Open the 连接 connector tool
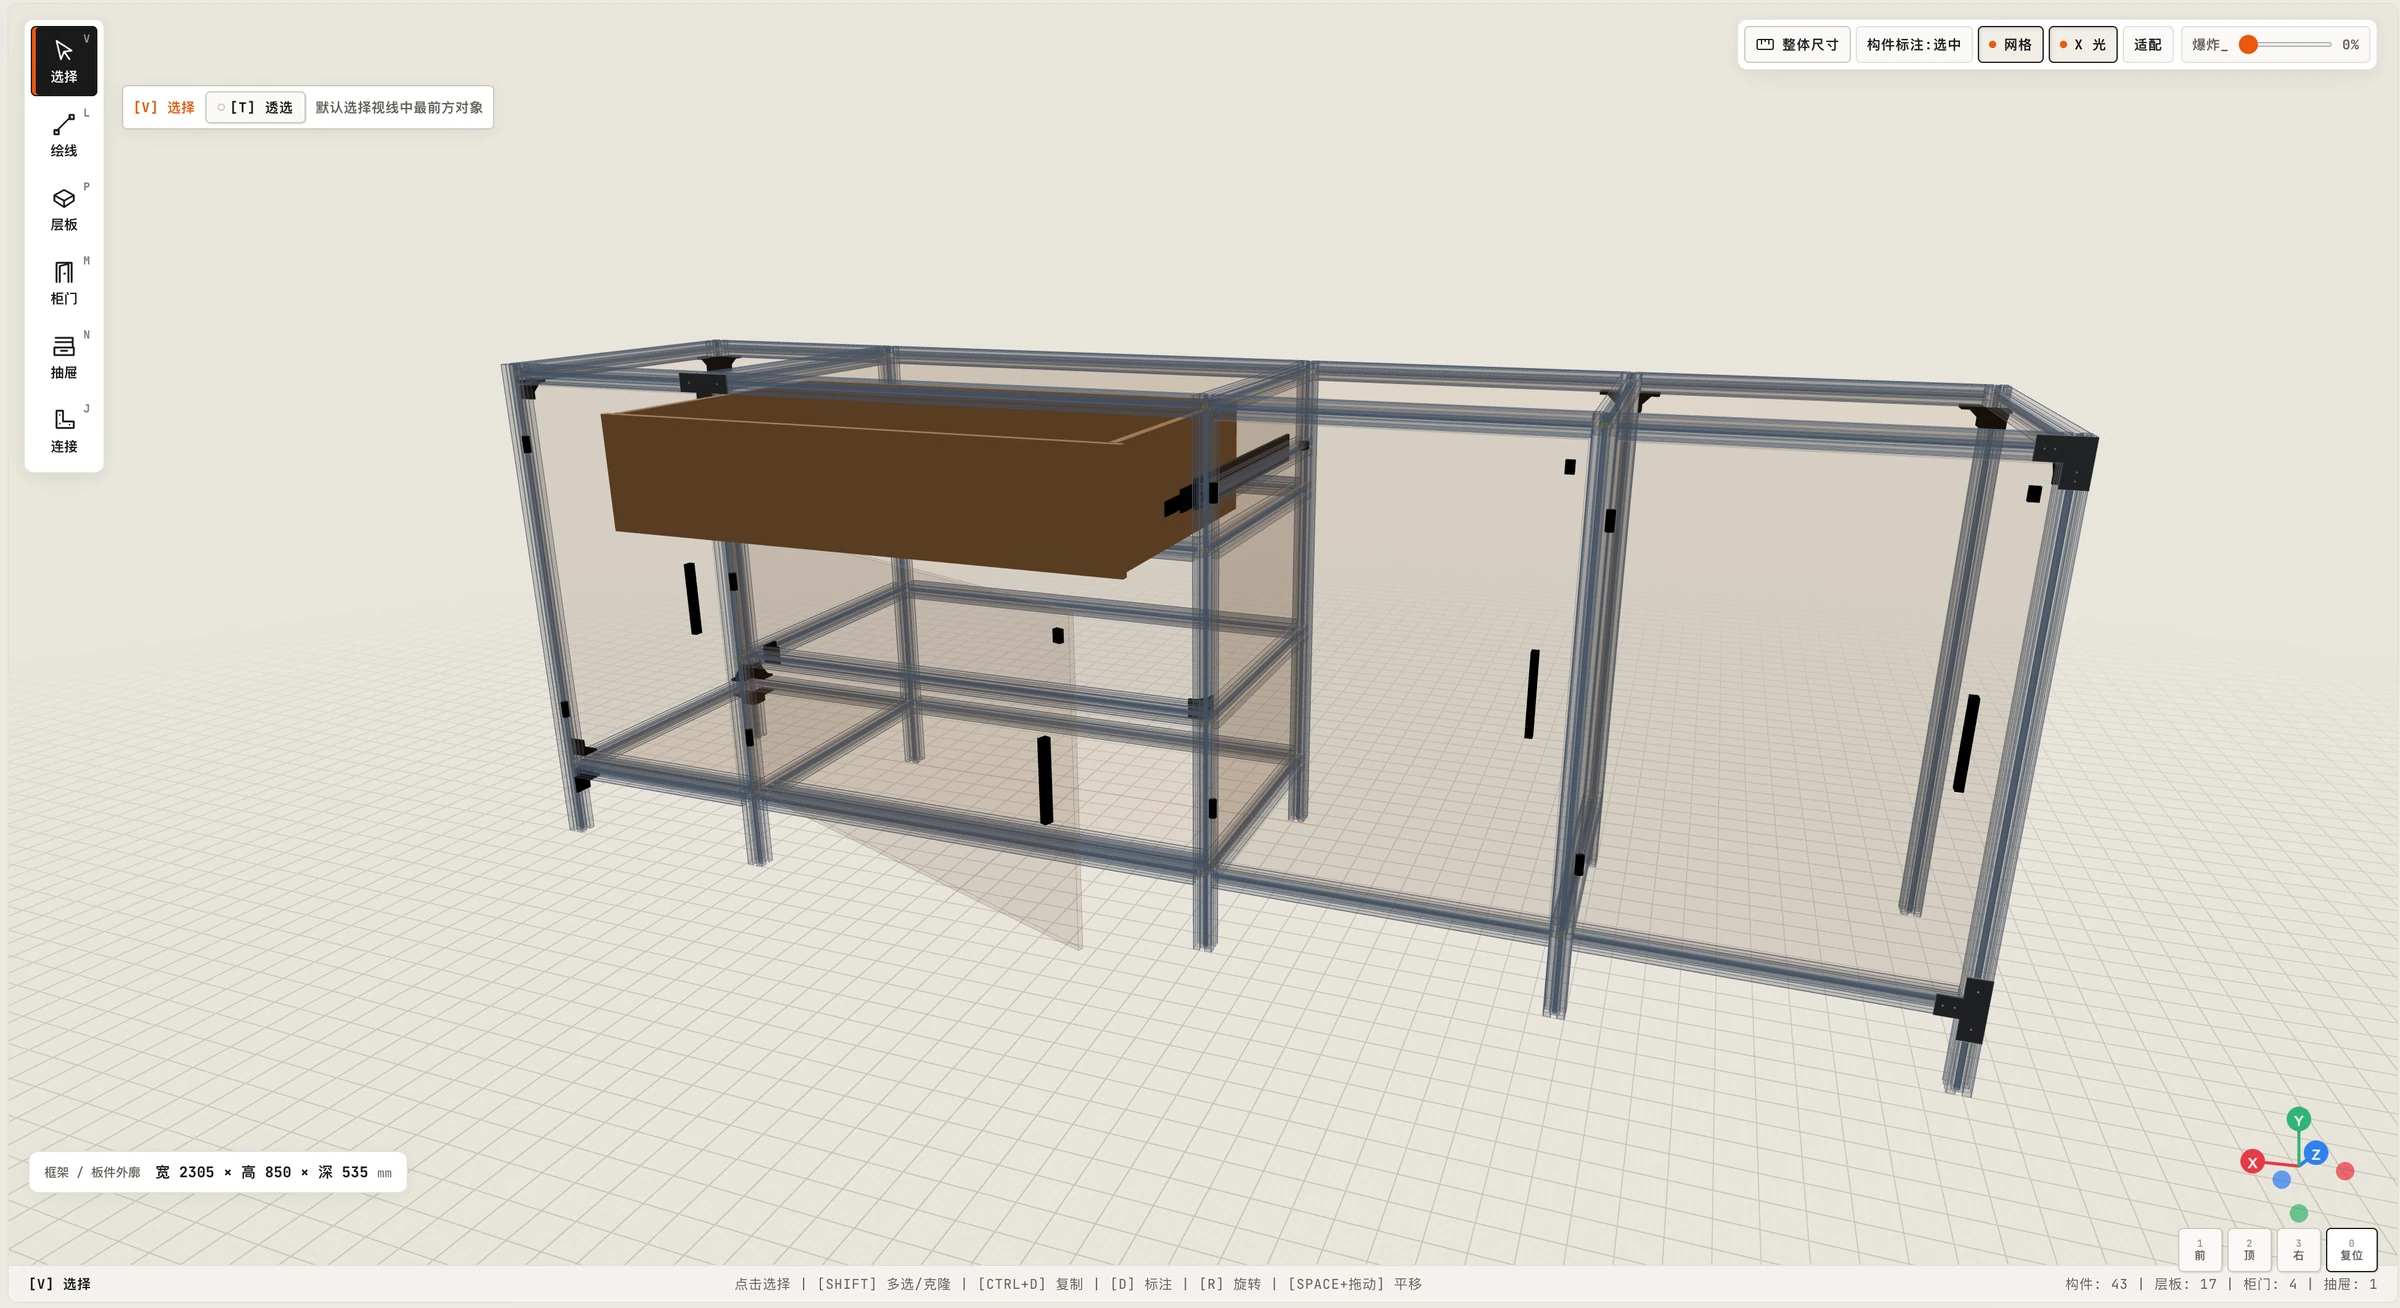2400x1308 pixels. pyautogui.click(x=64, y=431)
